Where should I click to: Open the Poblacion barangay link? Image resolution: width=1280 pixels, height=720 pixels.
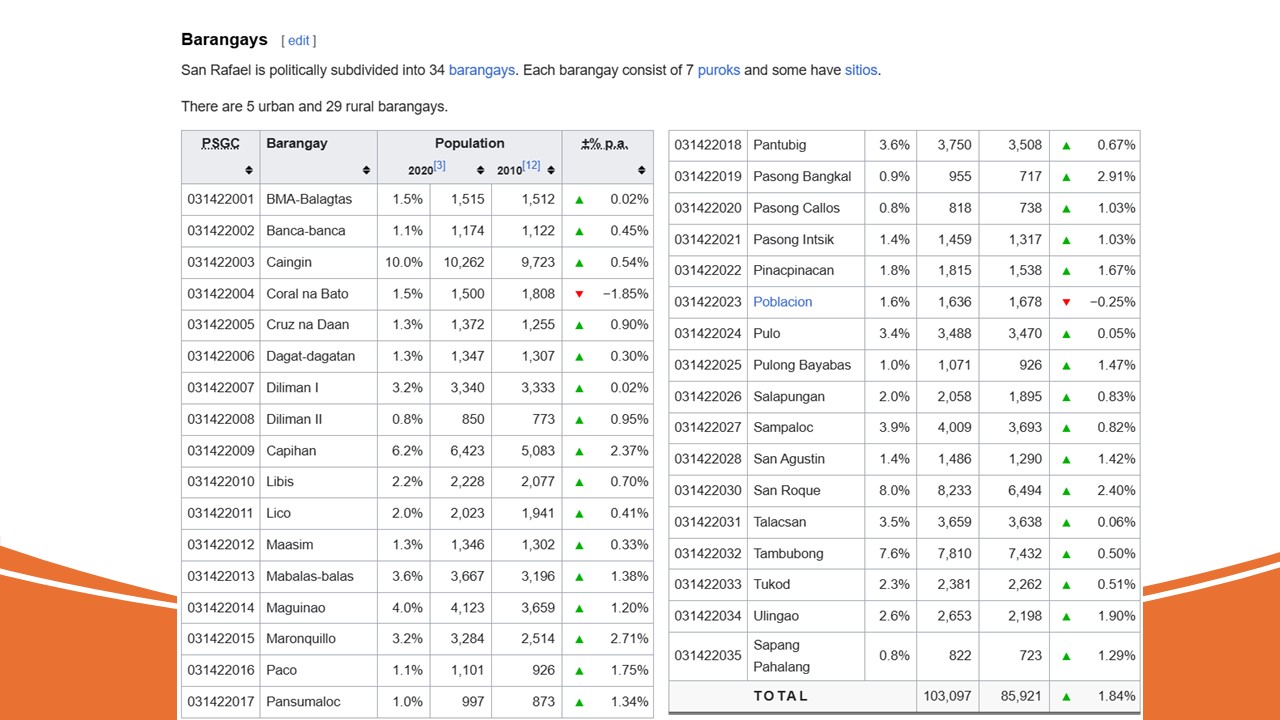coord(782,302)
